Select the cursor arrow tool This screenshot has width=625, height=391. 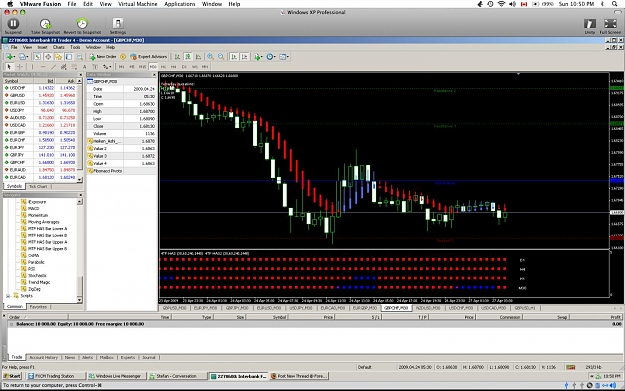pyautogui.click(x=9, y=67)
